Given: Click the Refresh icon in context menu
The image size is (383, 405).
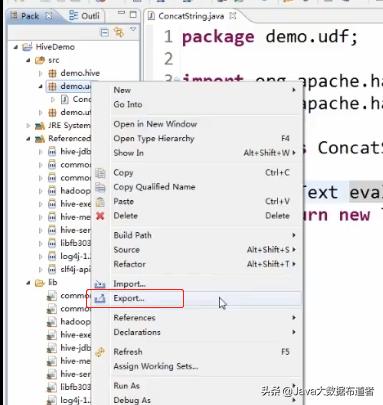Looking at the screenshot, I should coord(100,352).
